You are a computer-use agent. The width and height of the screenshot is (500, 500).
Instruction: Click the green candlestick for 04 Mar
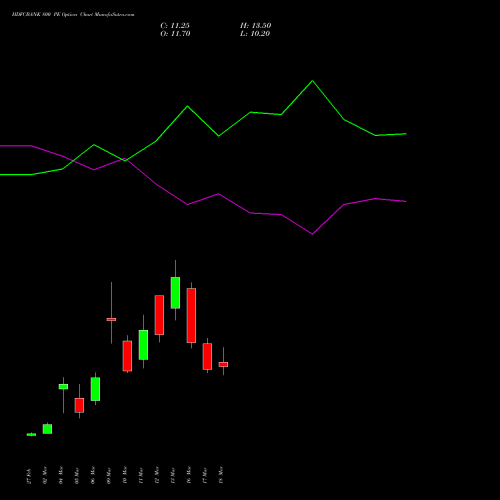[x=63, y=387]
